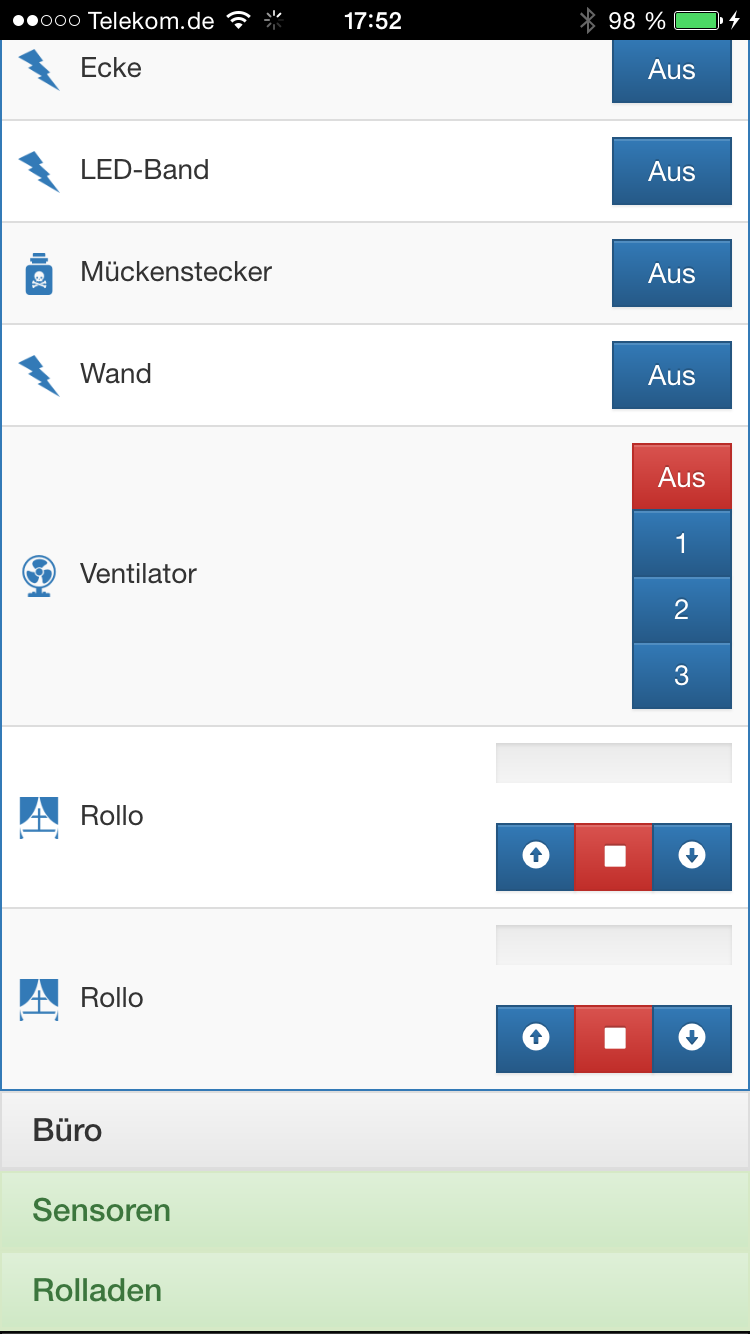Viewport: 750px width, 1334px height.
Task: Tap the lightning icon beside LED-Band
Action: 39,171
